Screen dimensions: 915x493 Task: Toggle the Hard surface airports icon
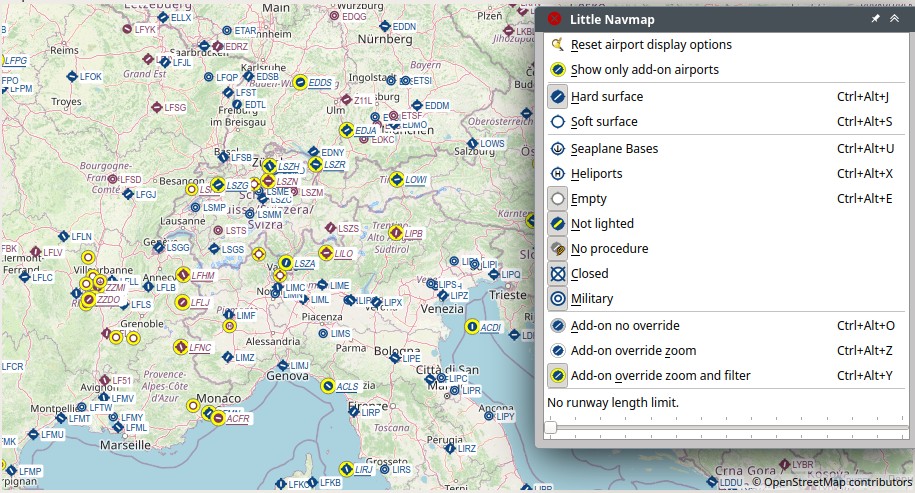click(x=558, y=96)
